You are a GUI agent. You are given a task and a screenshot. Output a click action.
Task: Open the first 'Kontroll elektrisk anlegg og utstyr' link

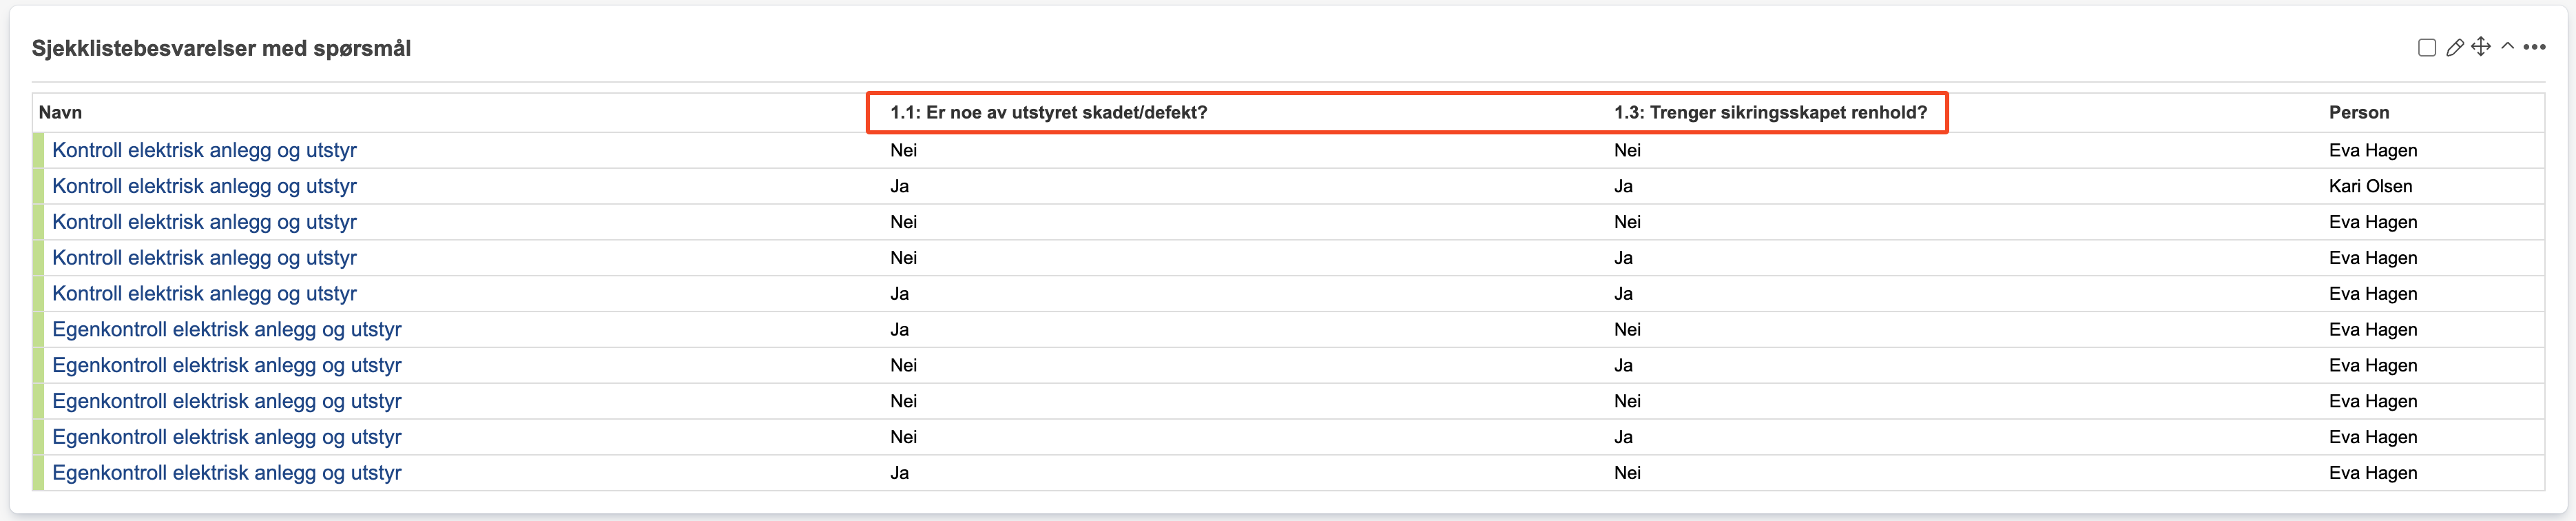click(204, 150)
